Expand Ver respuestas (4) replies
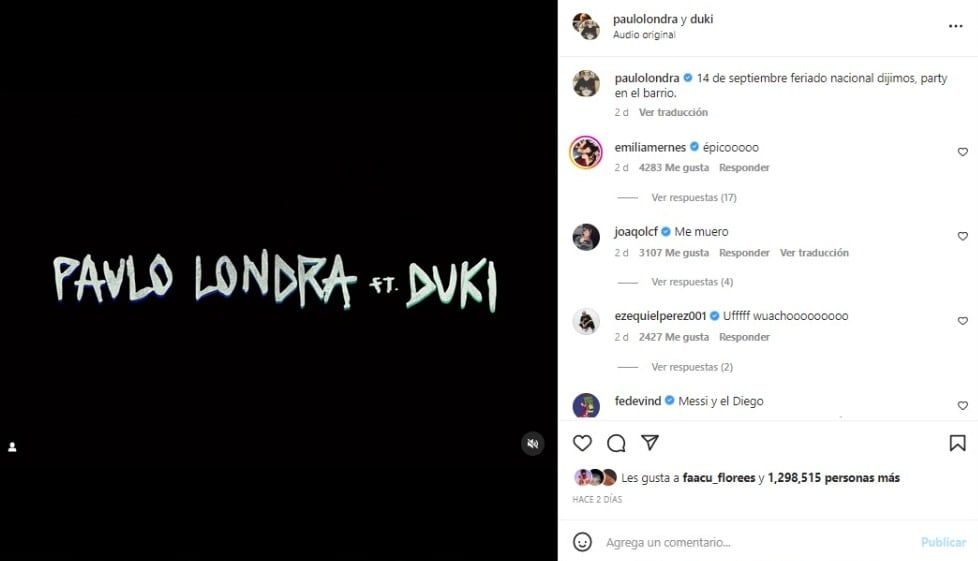978x561 pixels. [x=692, y=282]
